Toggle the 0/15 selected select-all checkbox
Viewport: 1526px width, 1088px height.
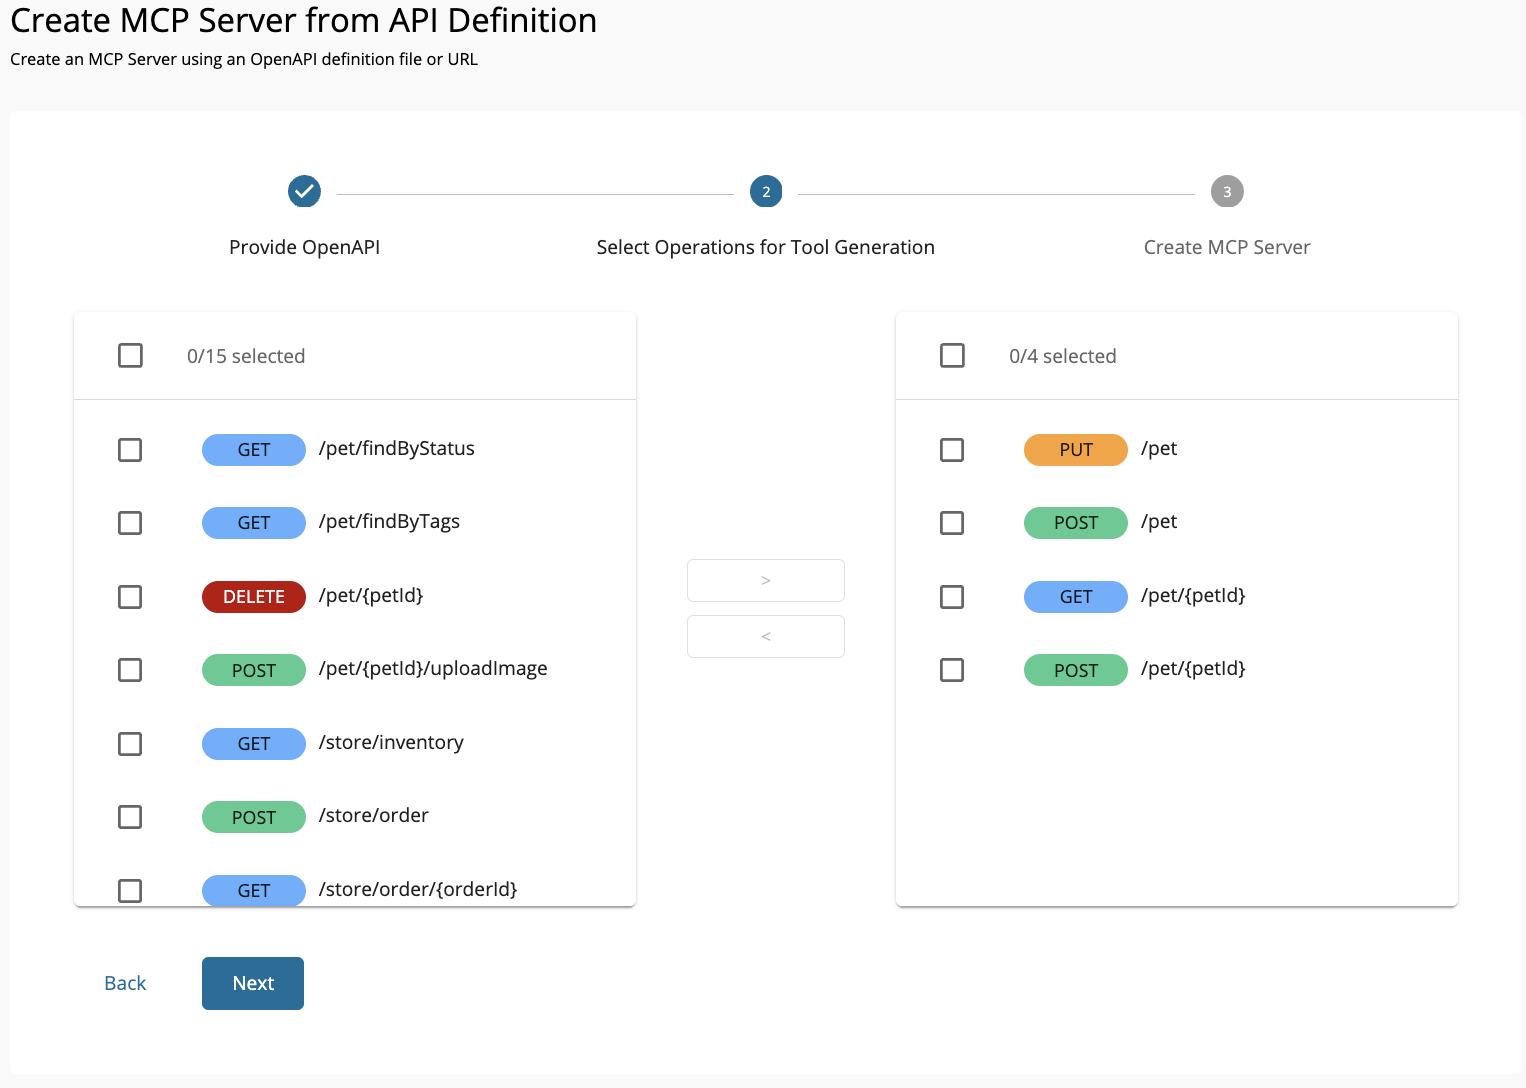[x=130, y=355]
